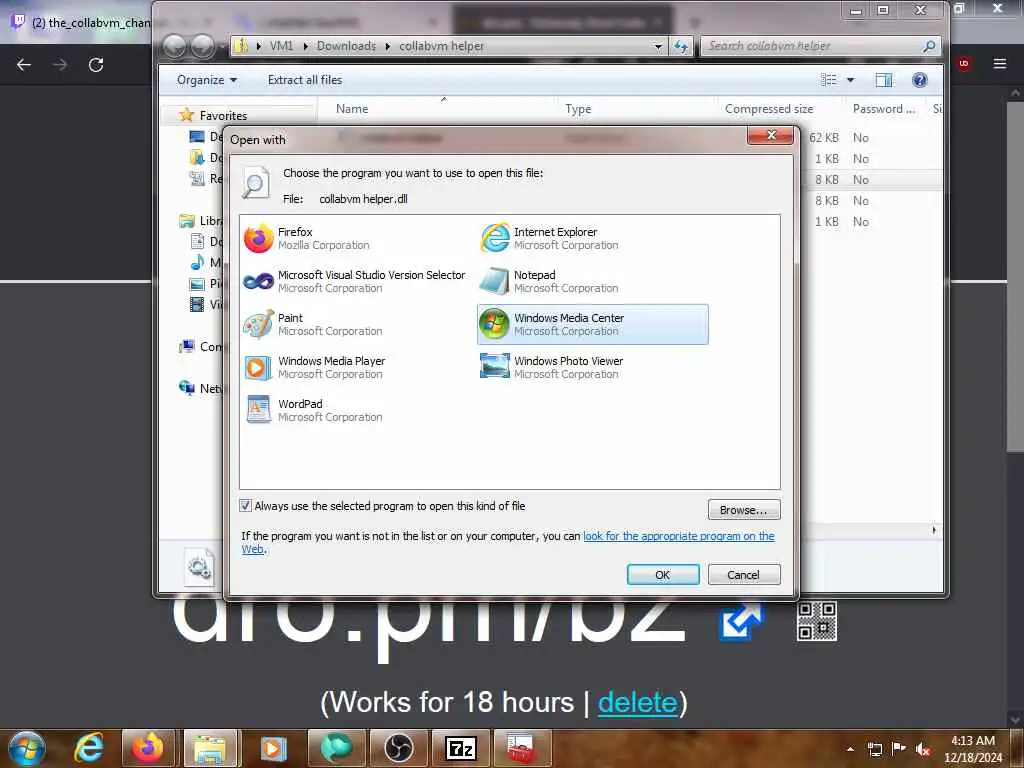Click the 8 KB size cell in highlighted row
Viewport: 1024px width, 768px height.
[827, 180]
